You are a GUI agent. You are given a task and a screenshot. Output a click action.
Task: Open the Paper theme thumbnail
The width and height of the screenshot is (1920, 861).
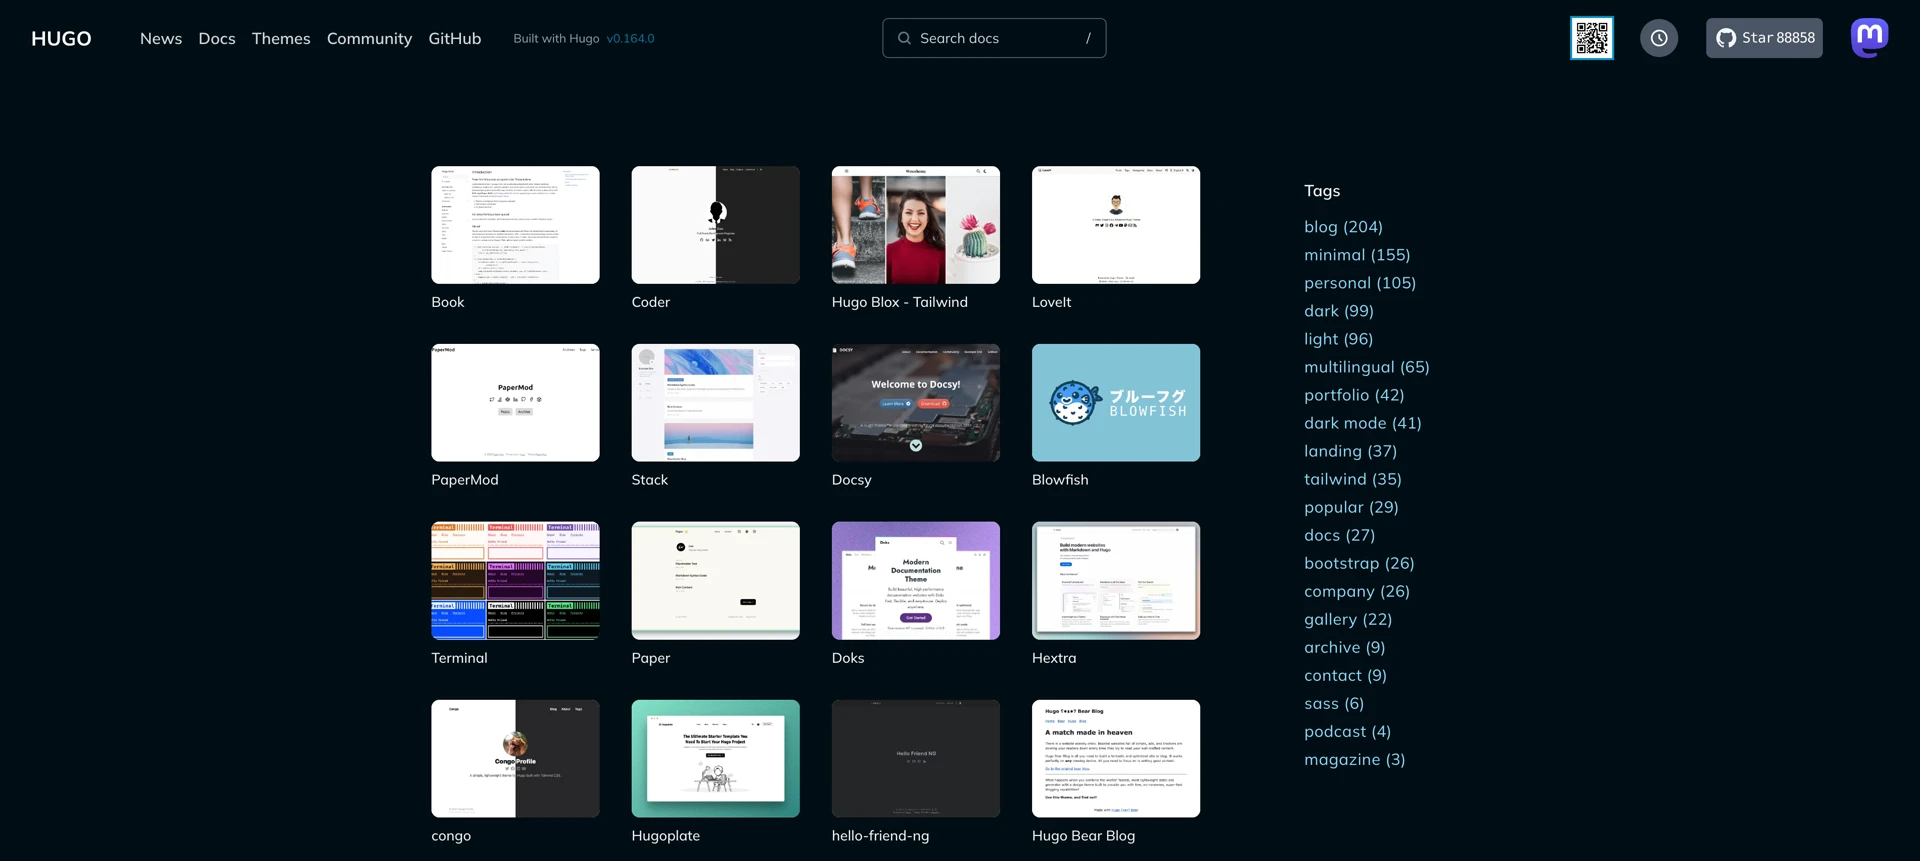tap(715, 581)
